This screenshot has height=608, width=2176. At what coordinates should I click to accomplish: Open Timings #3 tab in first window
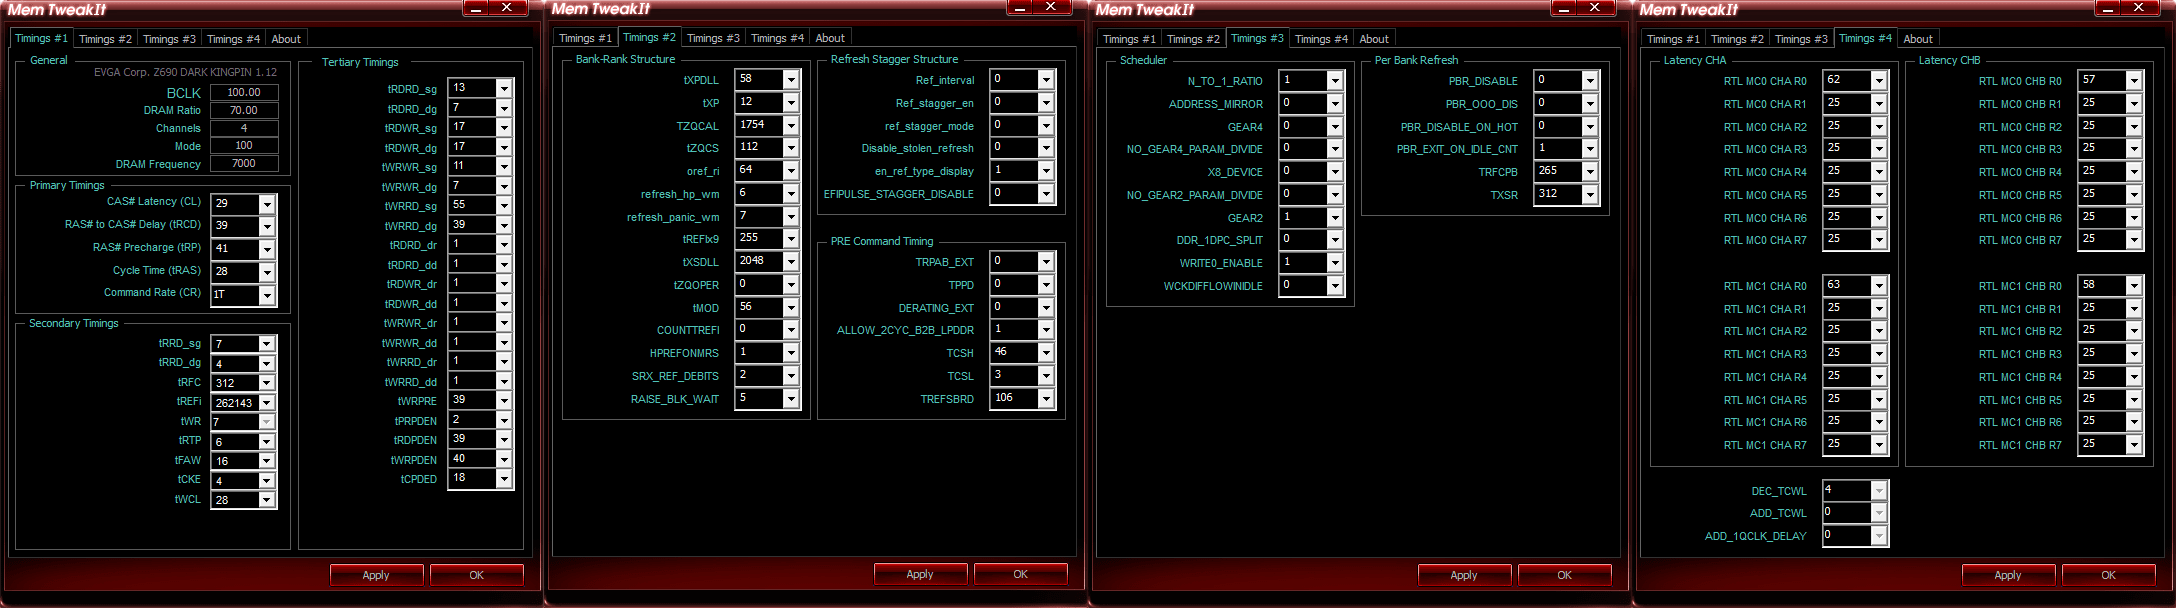pyautogui.click(x=169, y=39)
